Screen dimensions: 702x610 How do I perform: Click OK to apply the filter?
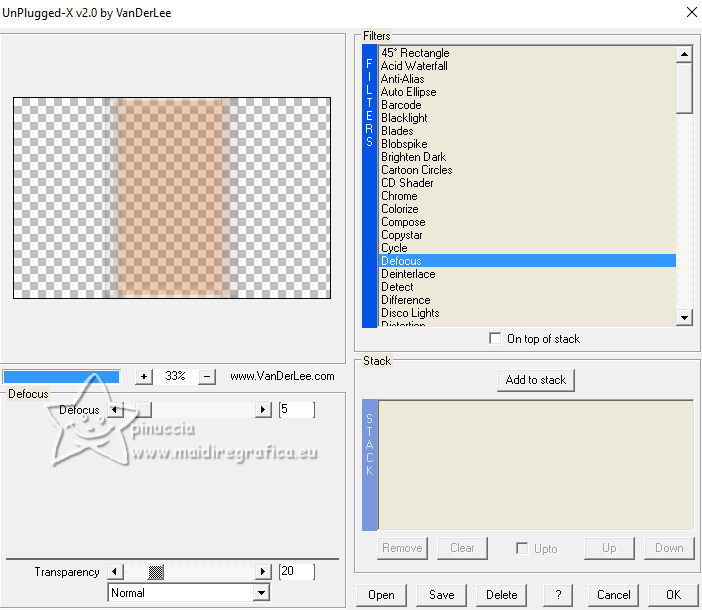click(673, 595)
